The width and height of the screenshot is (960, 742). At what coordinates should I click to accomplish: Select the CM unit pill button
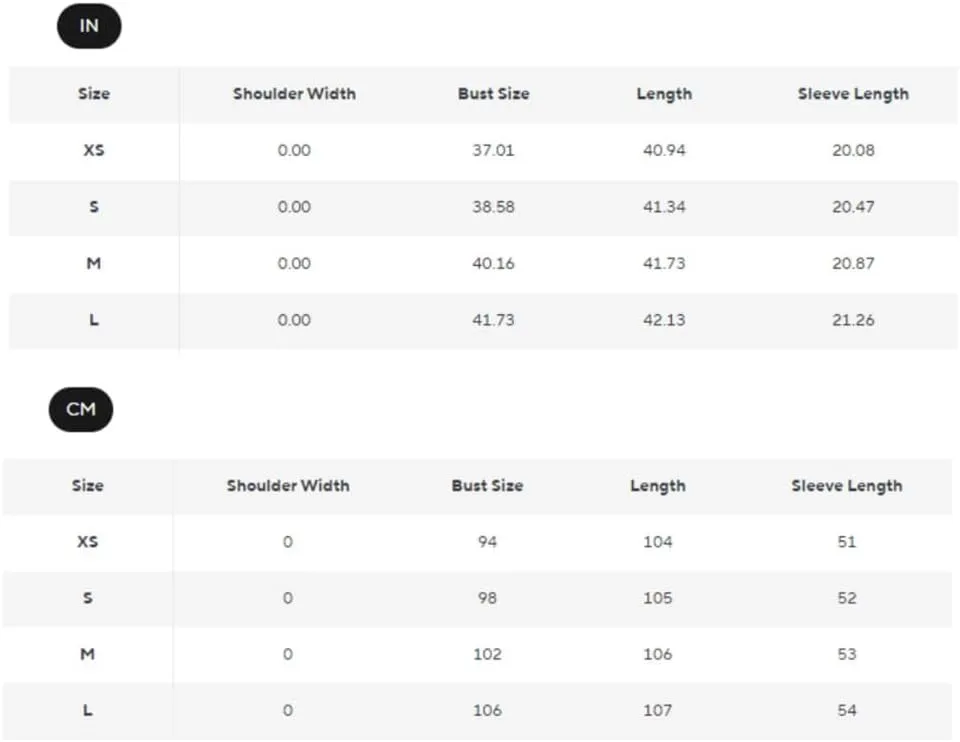coord(81,409)
